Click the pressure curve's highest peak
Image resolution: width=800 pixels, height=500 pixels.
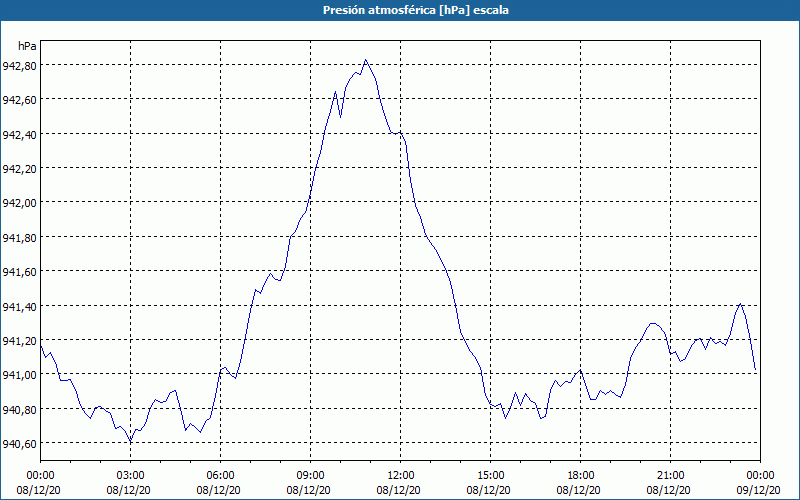pyautogui.click(x=365, y=60)
